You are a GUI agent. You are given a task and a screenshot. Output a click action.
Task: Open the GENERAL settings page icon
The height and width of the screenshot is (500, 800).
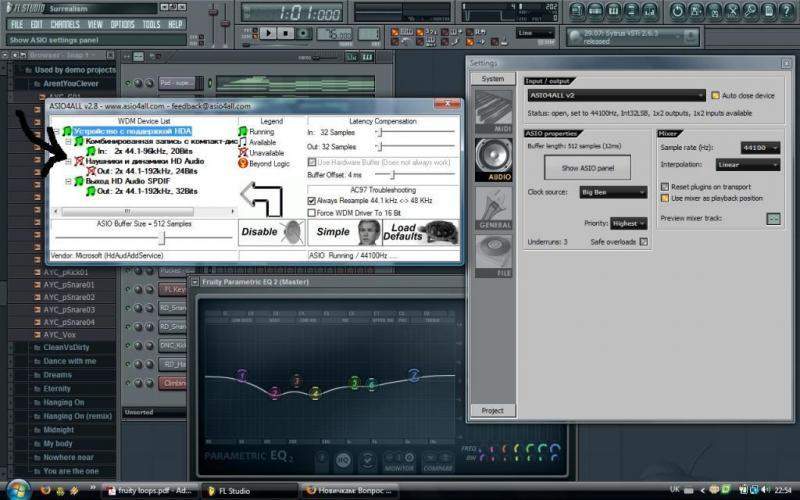492,206
